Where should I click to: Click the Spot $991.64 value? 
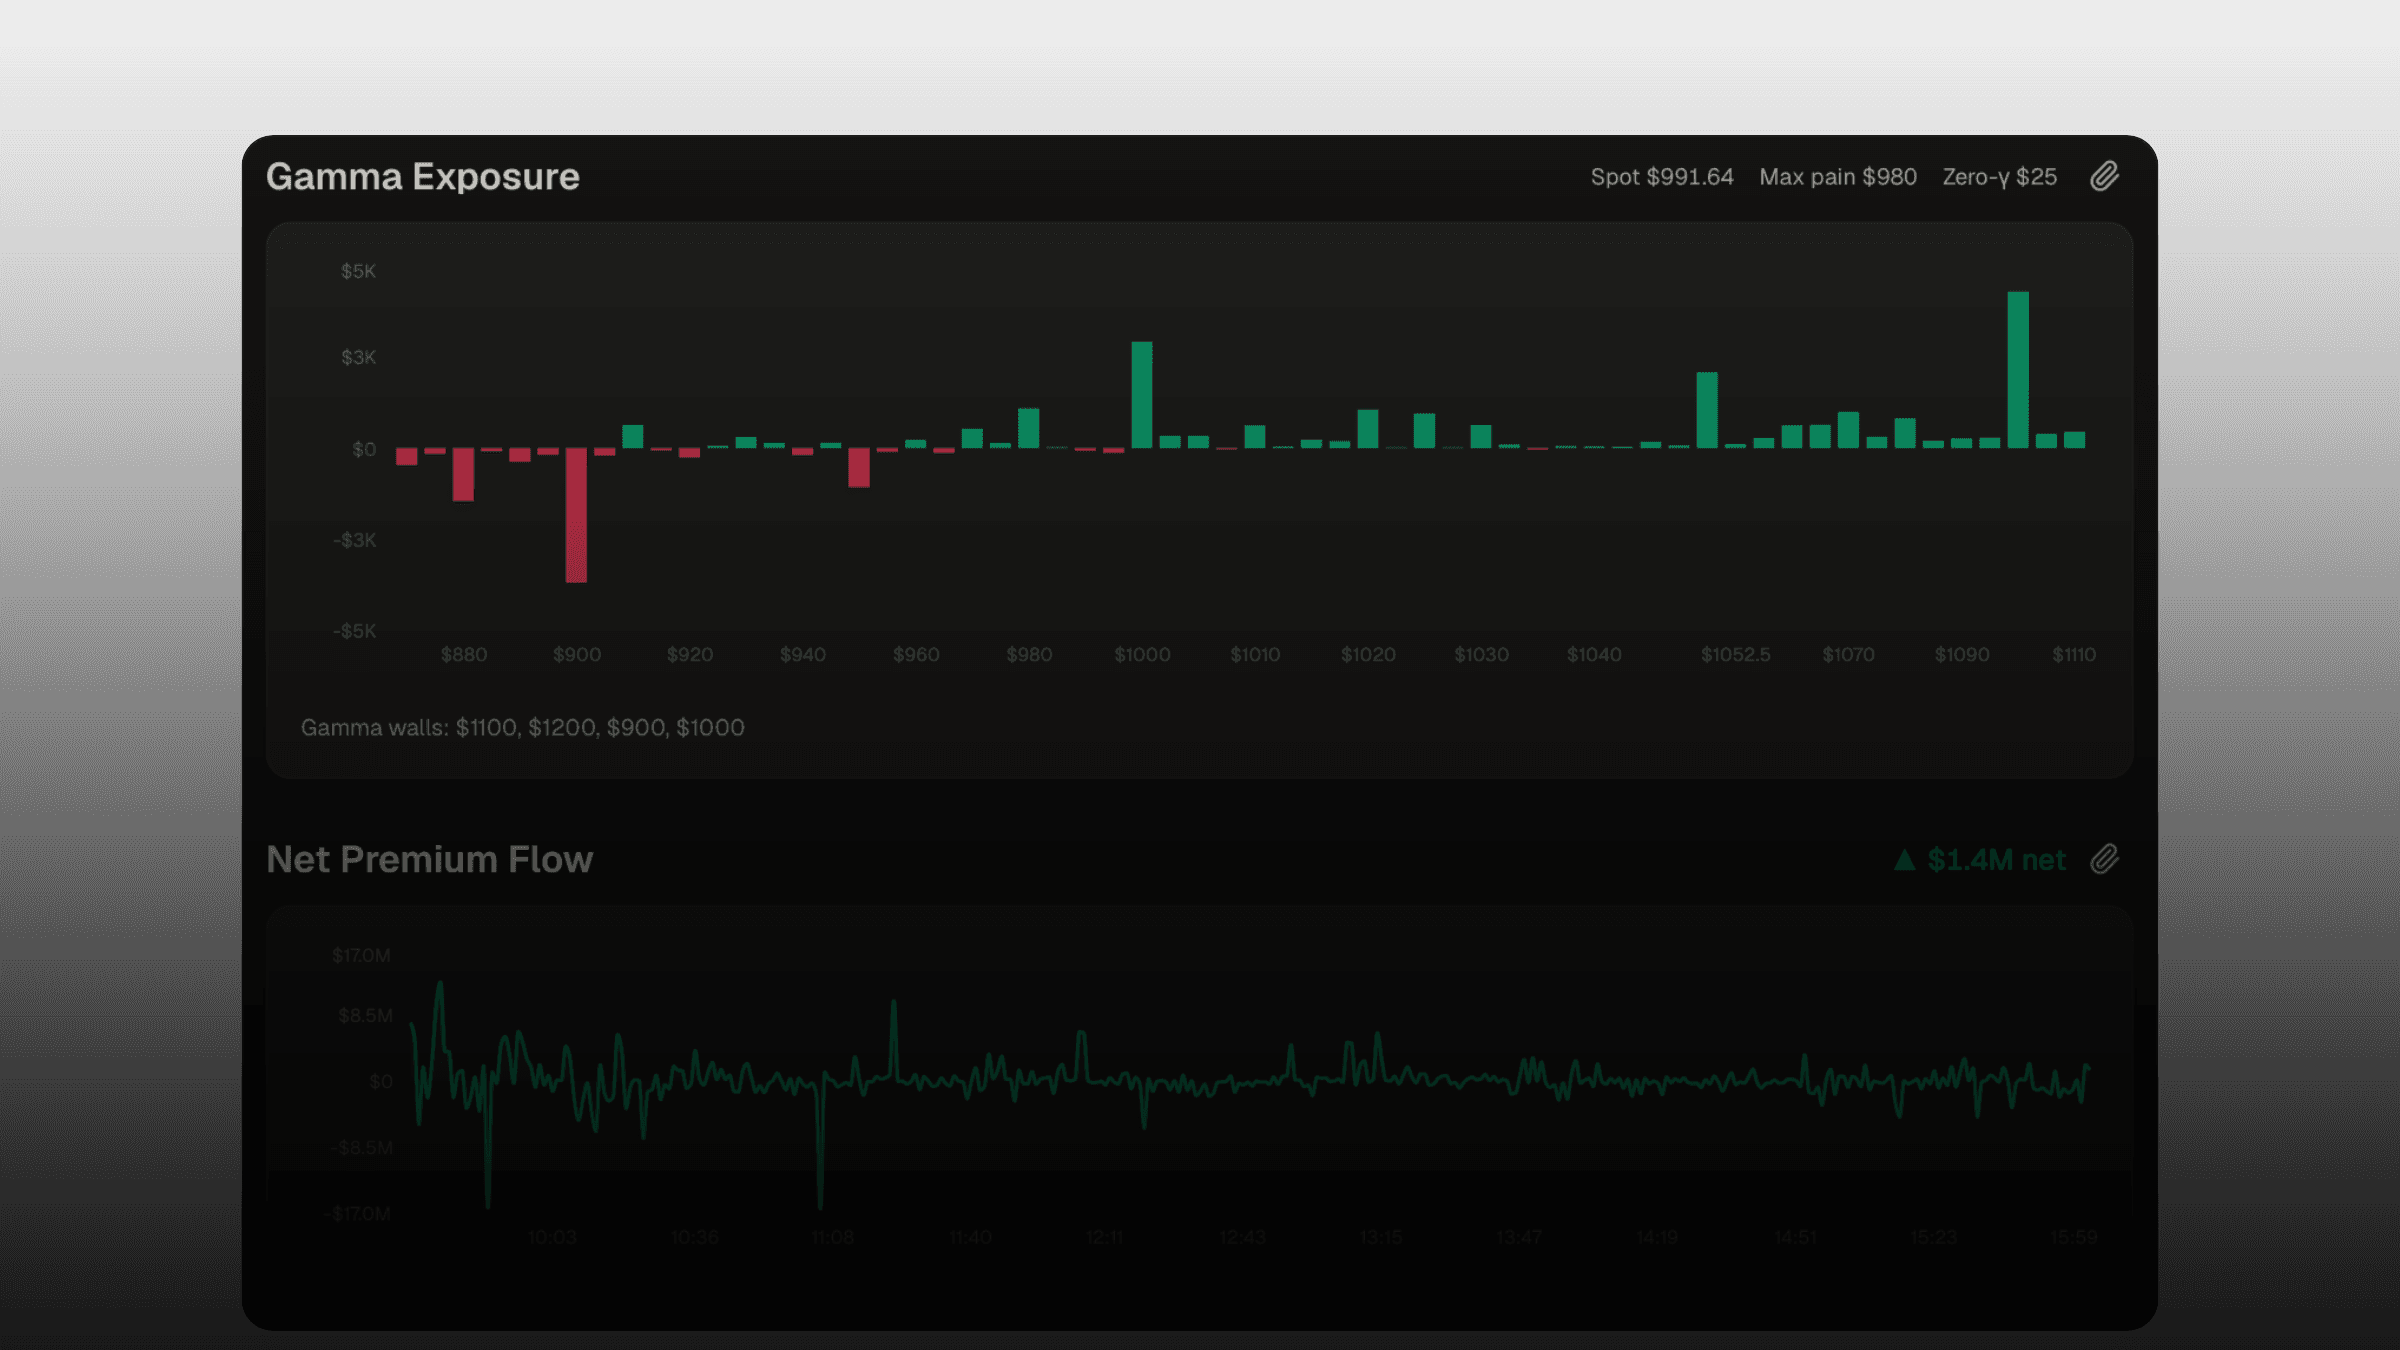(1662, 177)
